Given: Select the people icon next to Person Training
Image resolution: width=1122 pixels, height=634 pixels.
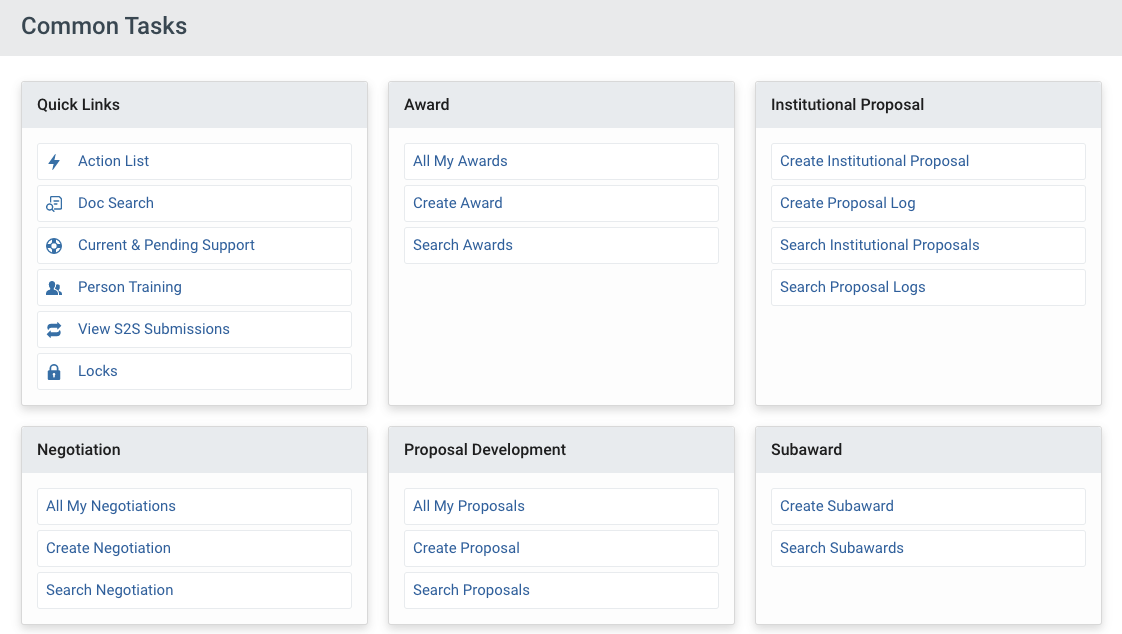Looking at the screenshot, I should [54, 287].
